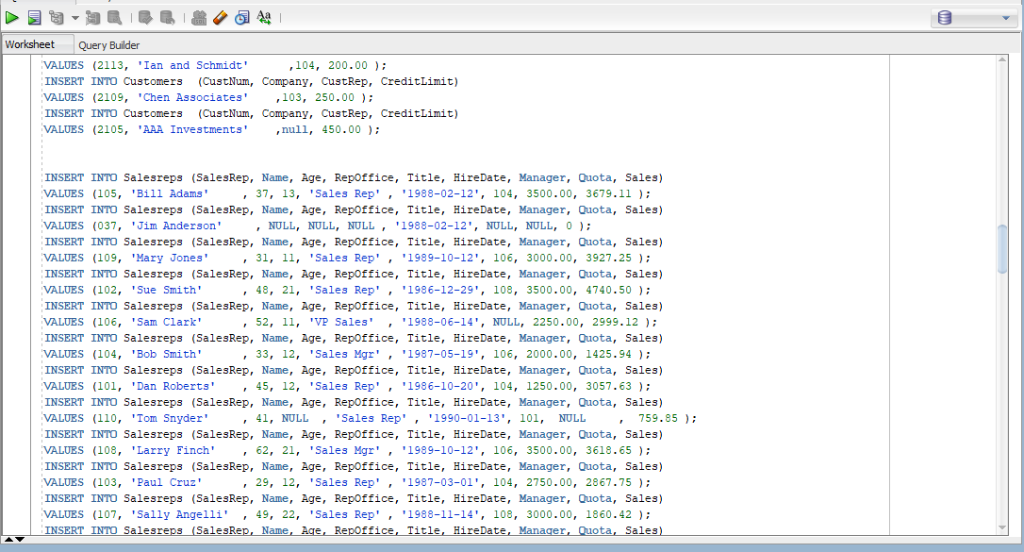Screen dimensions: 1024x552
Task: Click the name 'Bill Adams'
Action: (x=170, y=193)
